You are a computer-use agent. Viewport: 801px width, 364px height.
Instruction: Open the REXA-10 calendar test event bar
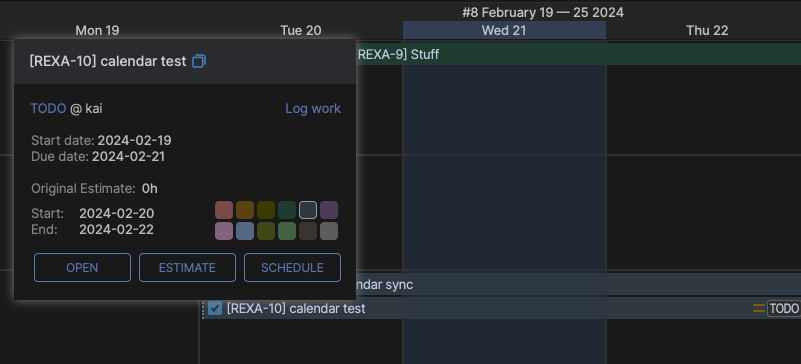(501, 308)
